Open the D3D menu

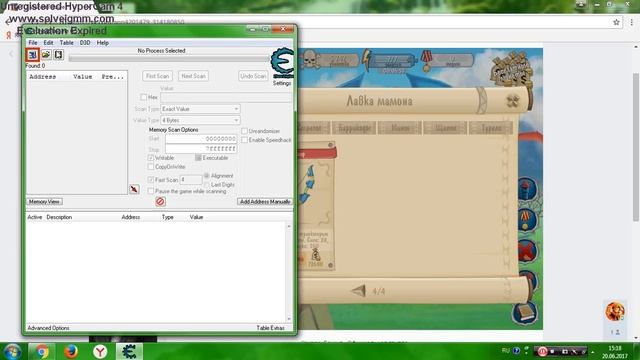84,42
